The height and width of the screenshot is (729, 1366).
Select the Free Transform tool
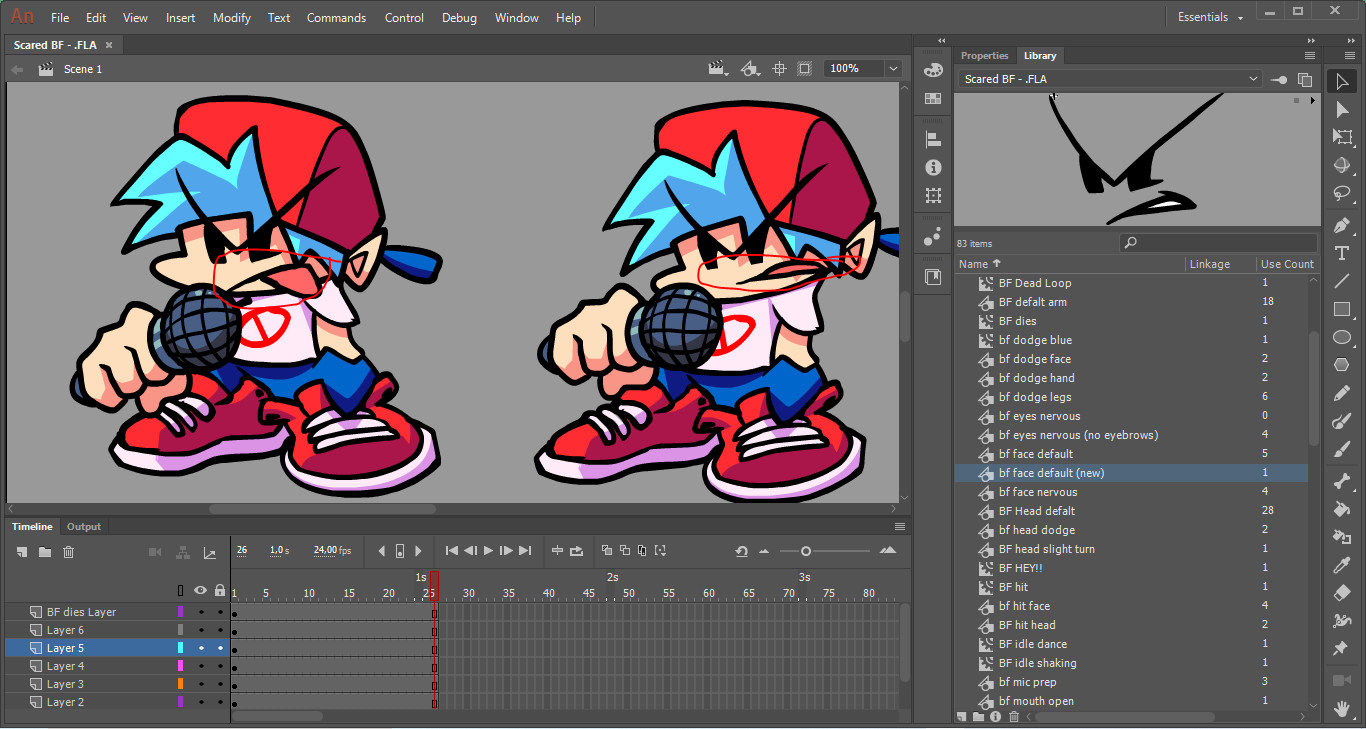pos(1342,138)
